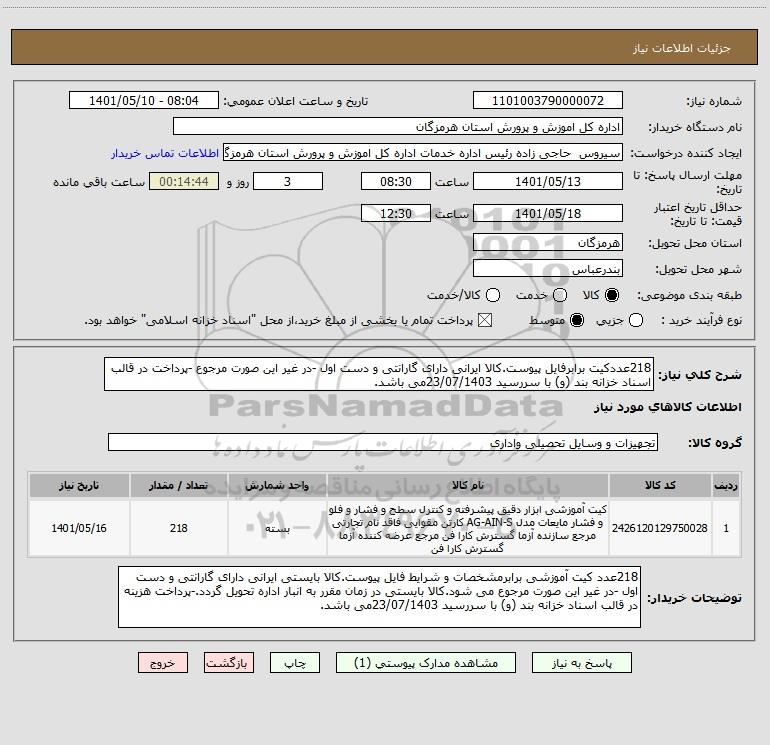
Task: Click the quantity cell 218
Action: pos(179,528)
